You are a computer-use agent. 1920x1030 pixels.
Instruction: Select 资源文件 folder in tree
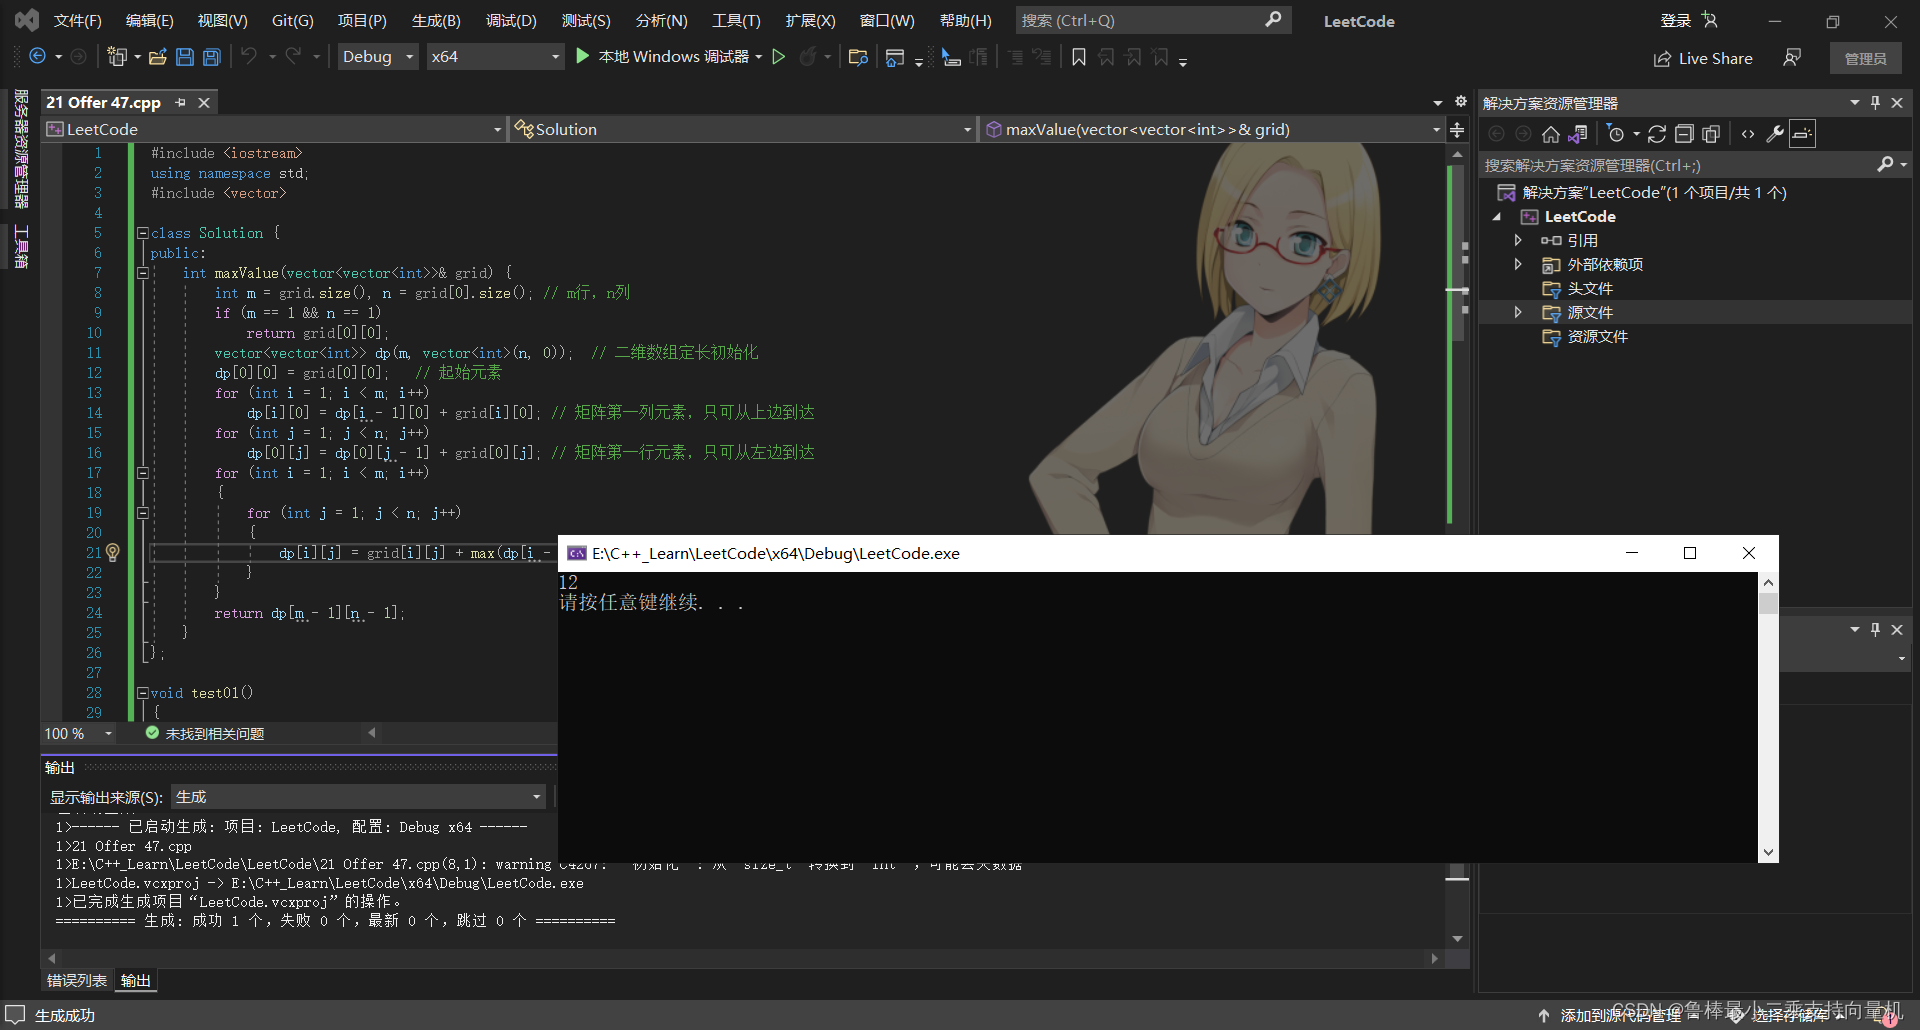(1597, 336)
